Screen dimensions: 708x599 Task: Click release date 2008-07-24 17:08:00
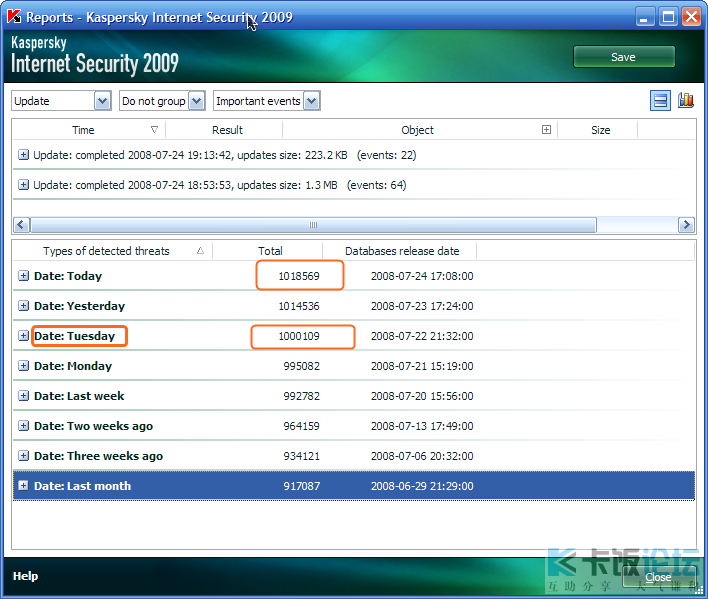click(x=422, y=276)
